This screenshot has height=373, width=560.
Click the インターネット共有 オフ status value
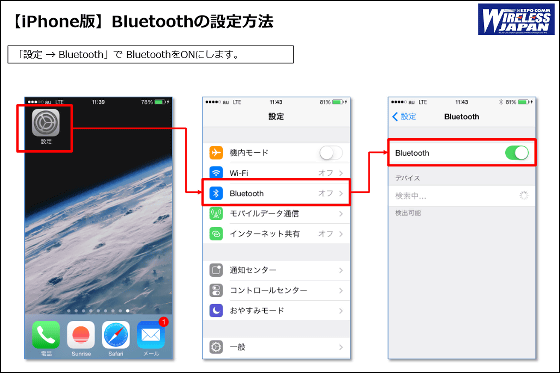point(326,234)
